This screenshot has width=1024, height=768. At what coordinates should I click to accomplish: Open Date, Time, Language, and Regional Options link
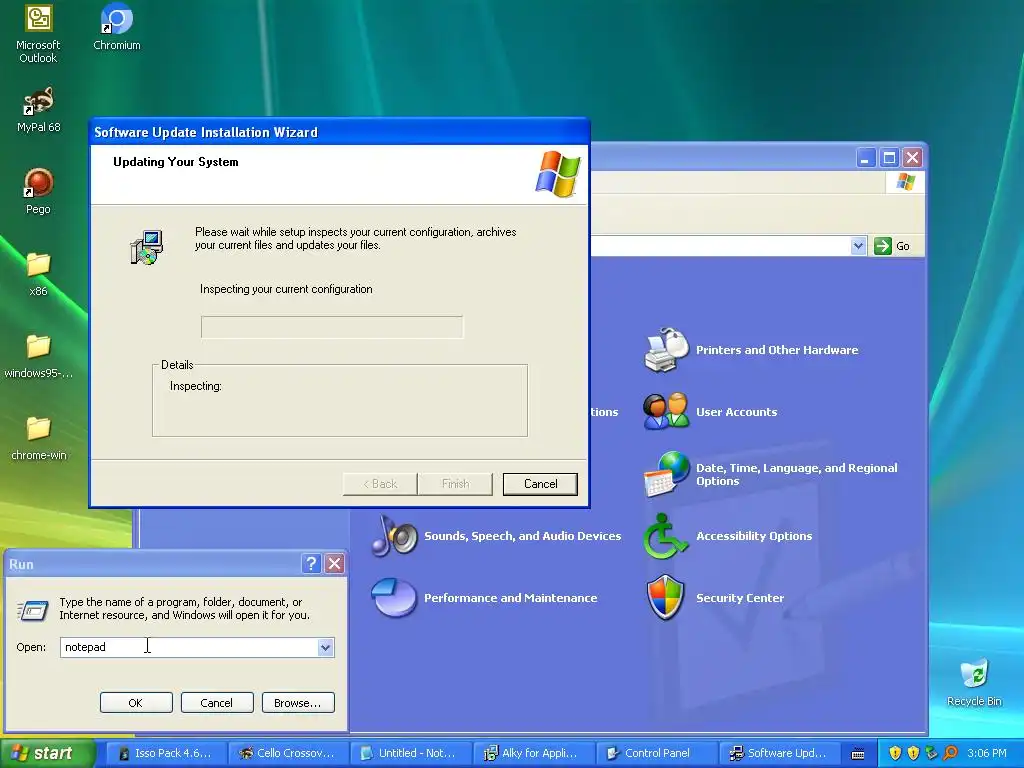[x=796, y=474]
